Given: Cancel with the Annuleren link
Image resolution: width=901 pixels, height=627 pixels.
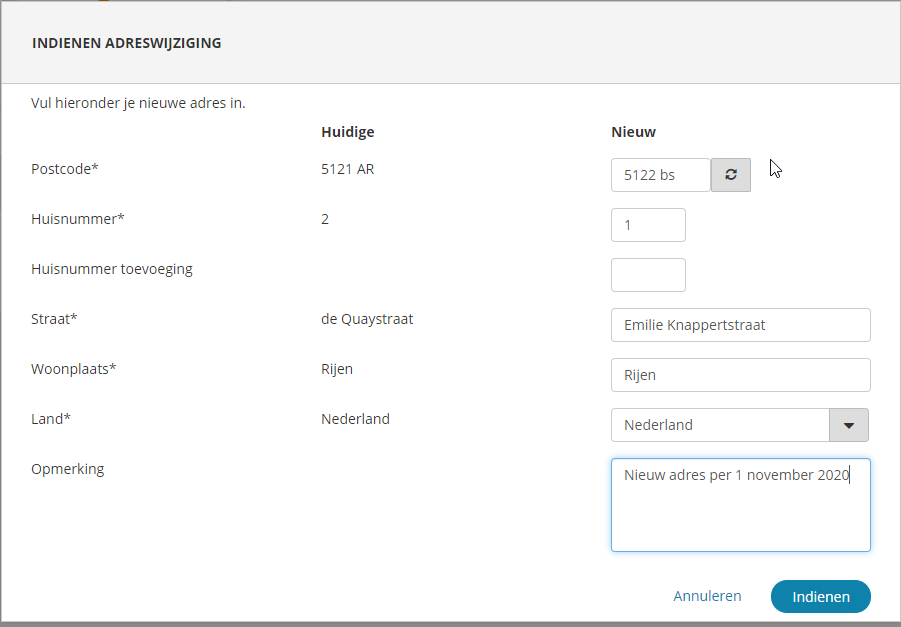Looking at the screenshot, I should click(707, 596).
